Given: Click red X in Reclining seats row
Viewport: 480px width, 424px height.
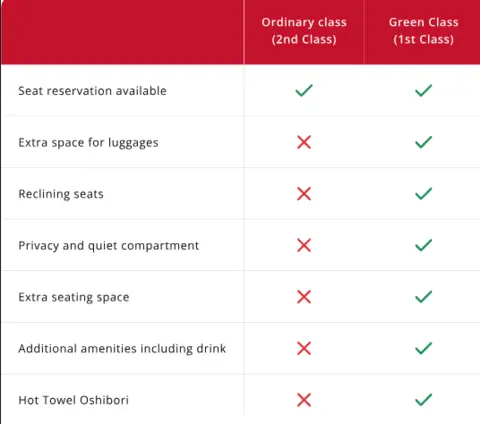Looking at the screenshot, I should (304, 194).
